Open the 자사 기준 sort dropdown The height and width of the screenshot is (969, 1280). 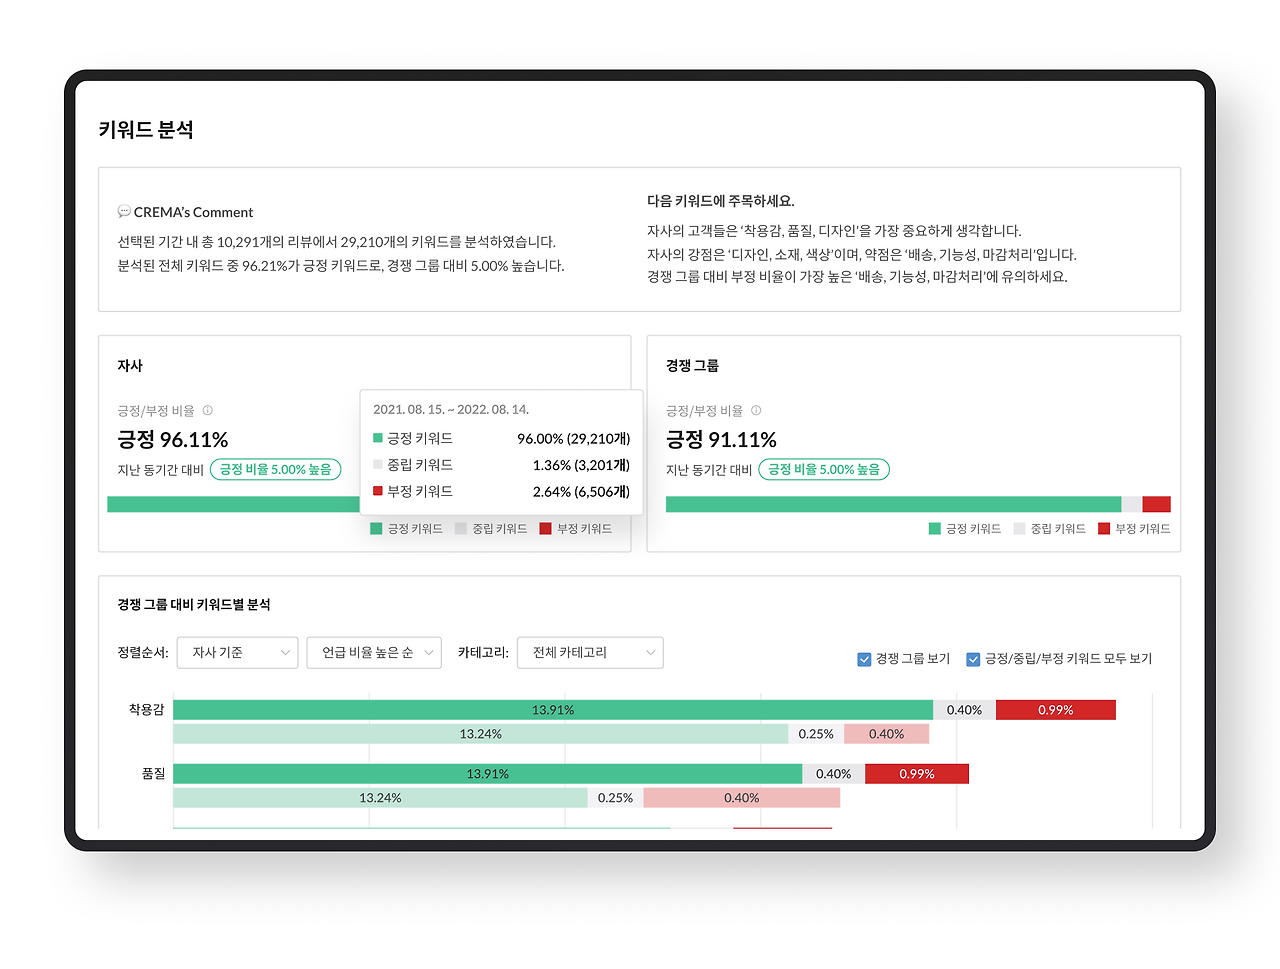(x=237, y=653)
